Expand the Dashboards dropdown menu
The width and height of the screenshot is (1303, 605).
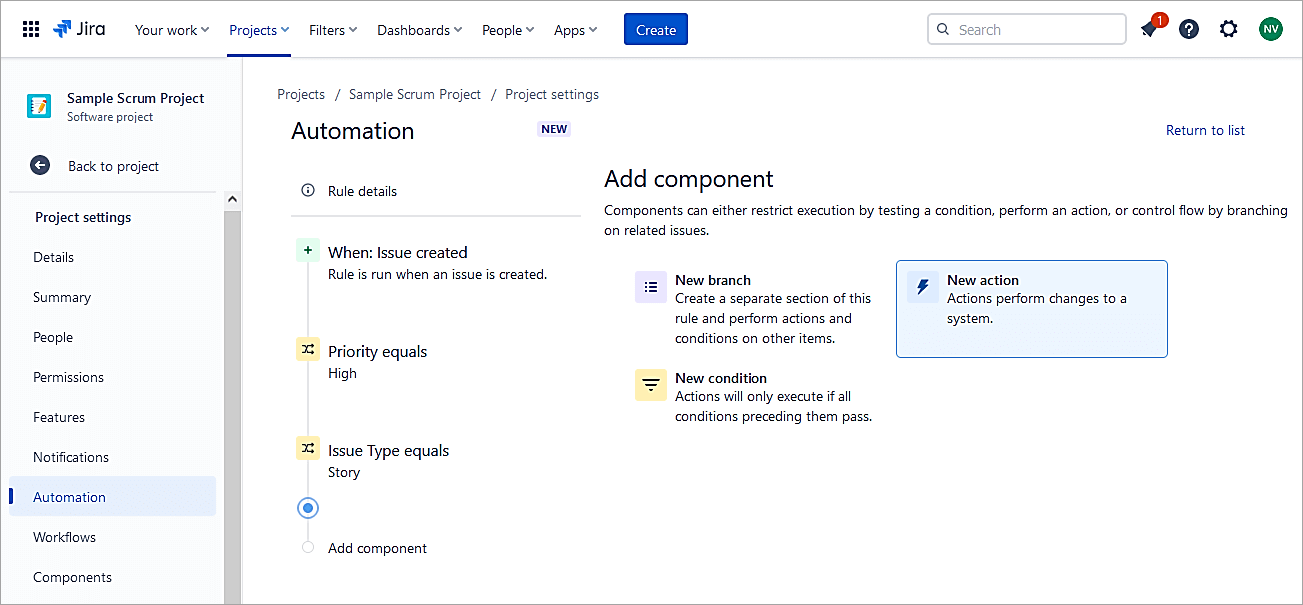[419, 30]
